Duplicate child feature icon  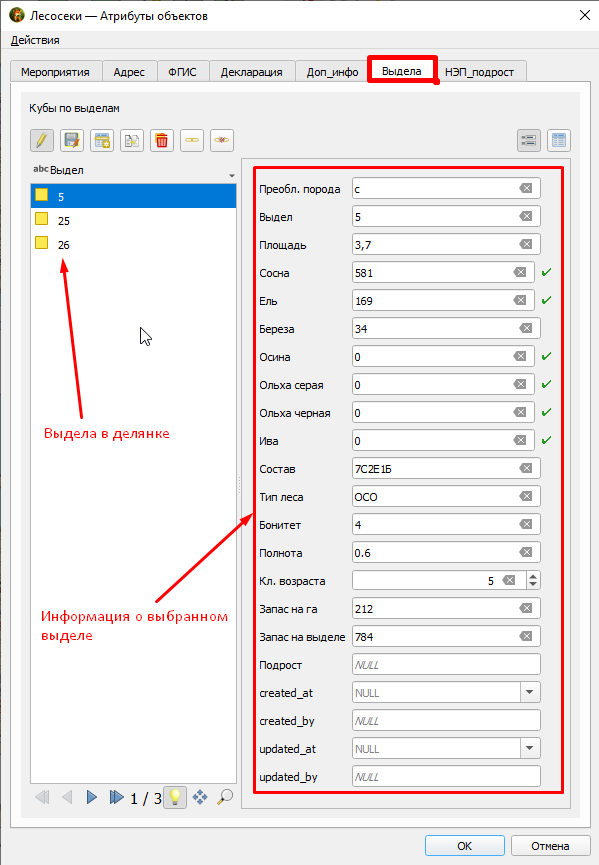132,140
